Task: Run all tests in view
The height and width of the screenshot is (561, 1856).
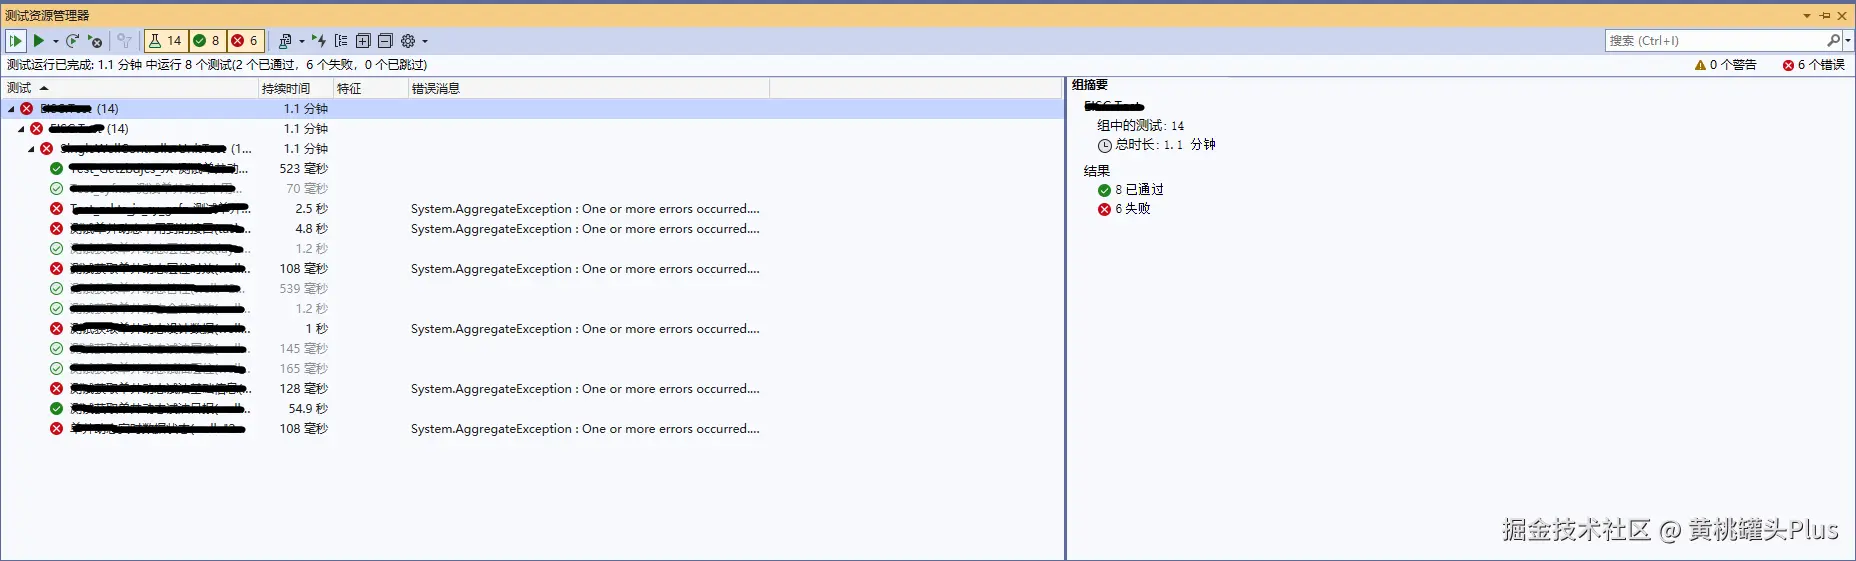Action: 15,41
